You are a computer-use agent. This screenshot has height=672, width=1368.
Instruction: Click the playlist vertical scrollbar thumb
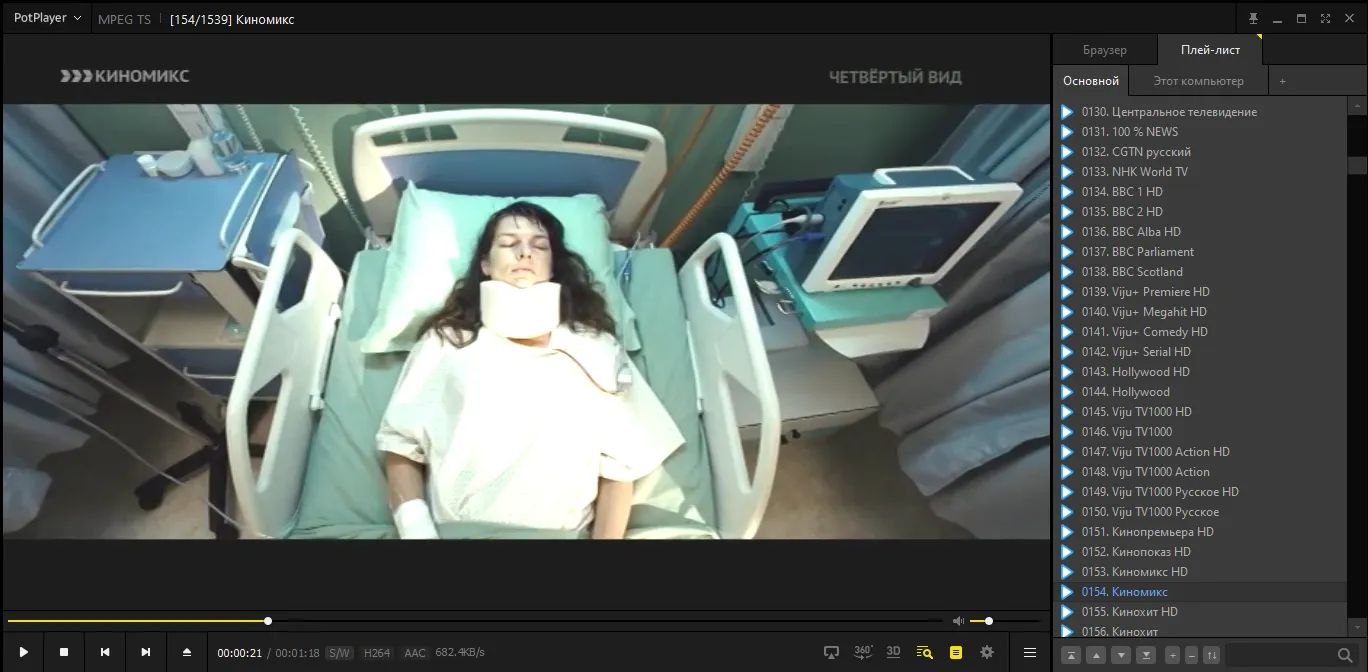pos(1357,165)
